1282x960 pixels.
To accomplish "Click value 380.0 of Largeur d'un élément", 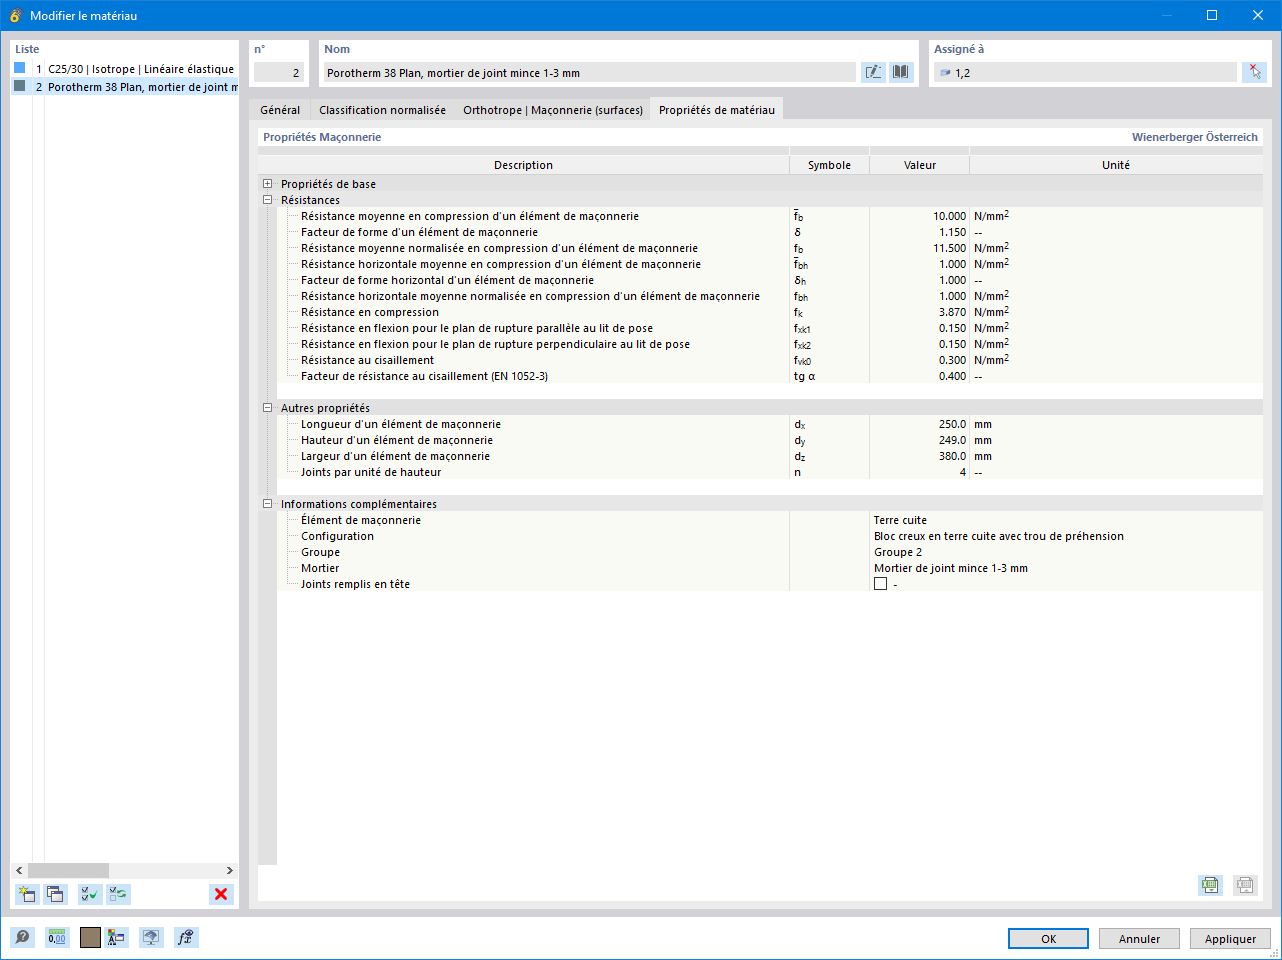I will tap(952, 456).
